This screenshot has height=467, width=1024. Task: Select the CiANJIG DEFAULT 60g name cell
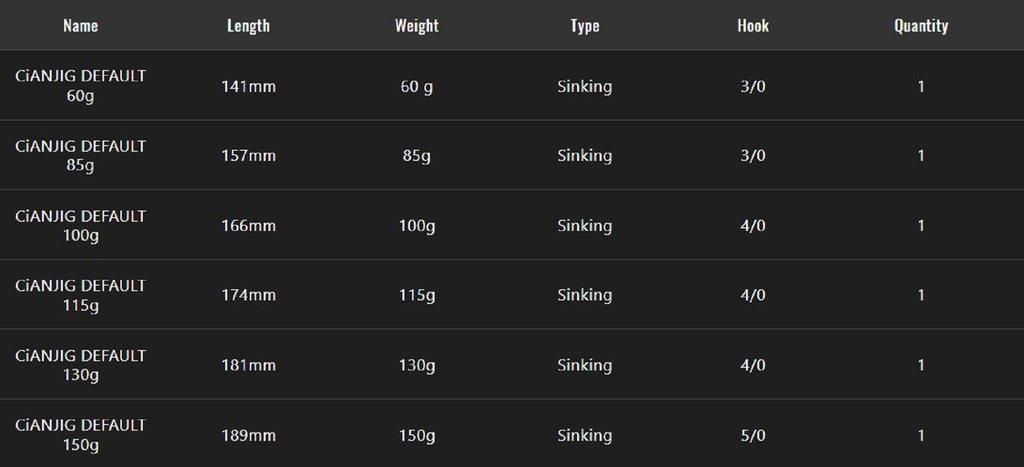tap(80, 86)
